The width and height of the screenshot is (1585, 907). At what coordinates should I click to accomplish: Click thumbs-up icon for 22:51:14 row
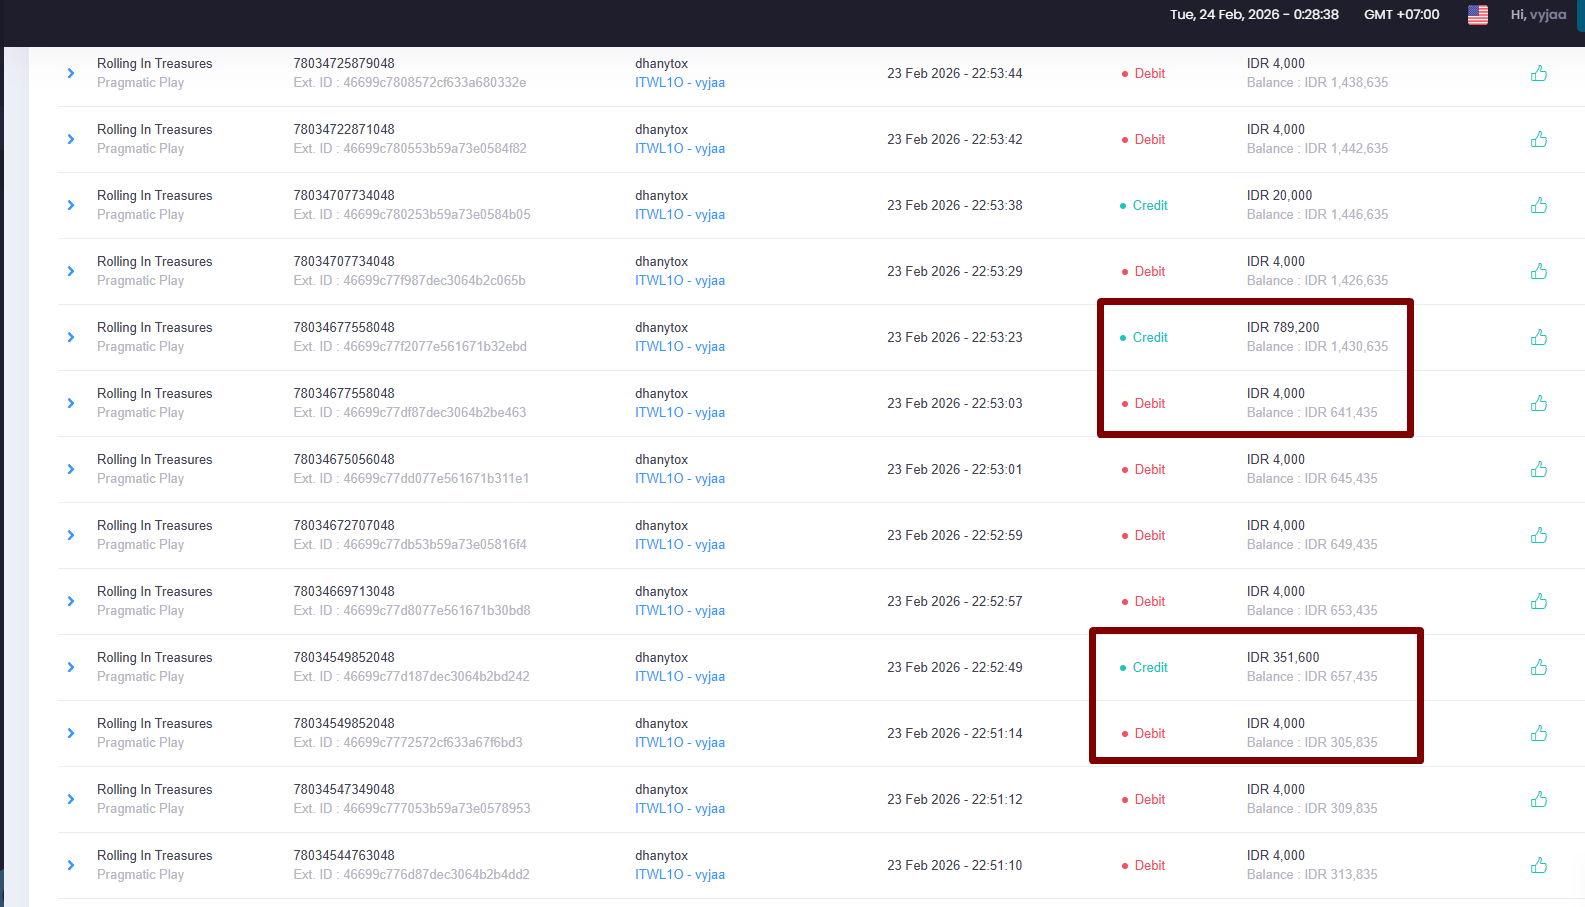click(x=1539, y=733)
